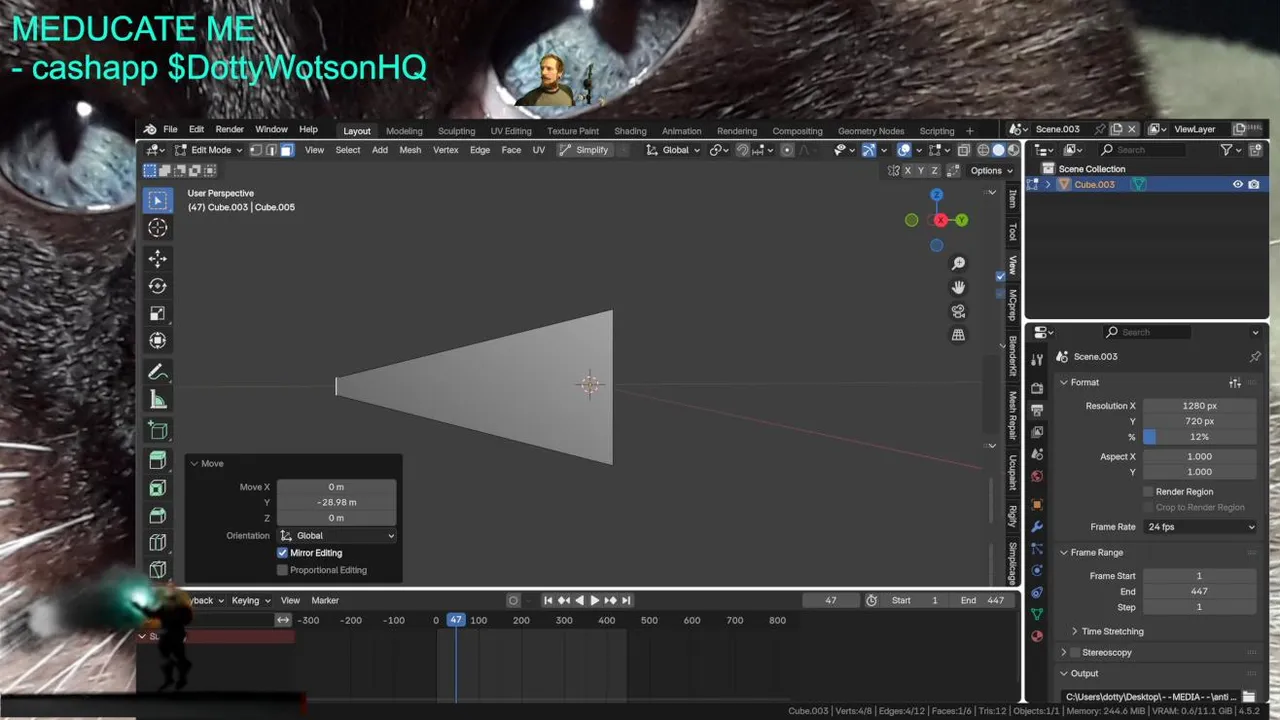1280x720 pixels.
Task: Select the Annotate tool
Action: click(x=157, y=372)
